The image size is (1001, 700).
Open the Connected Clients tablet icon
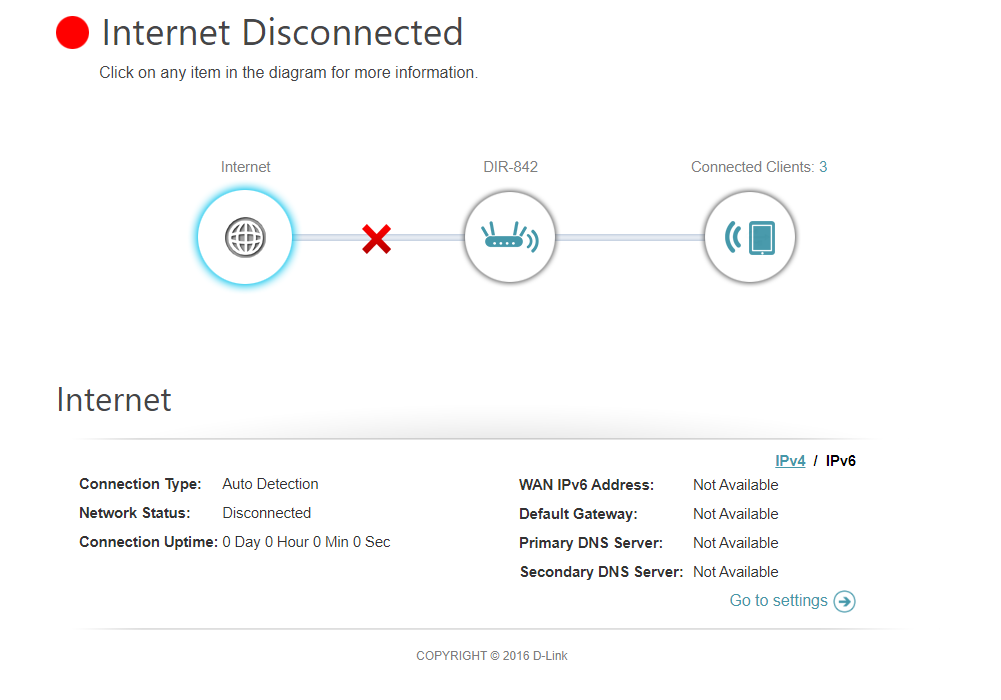coord(749,237)
